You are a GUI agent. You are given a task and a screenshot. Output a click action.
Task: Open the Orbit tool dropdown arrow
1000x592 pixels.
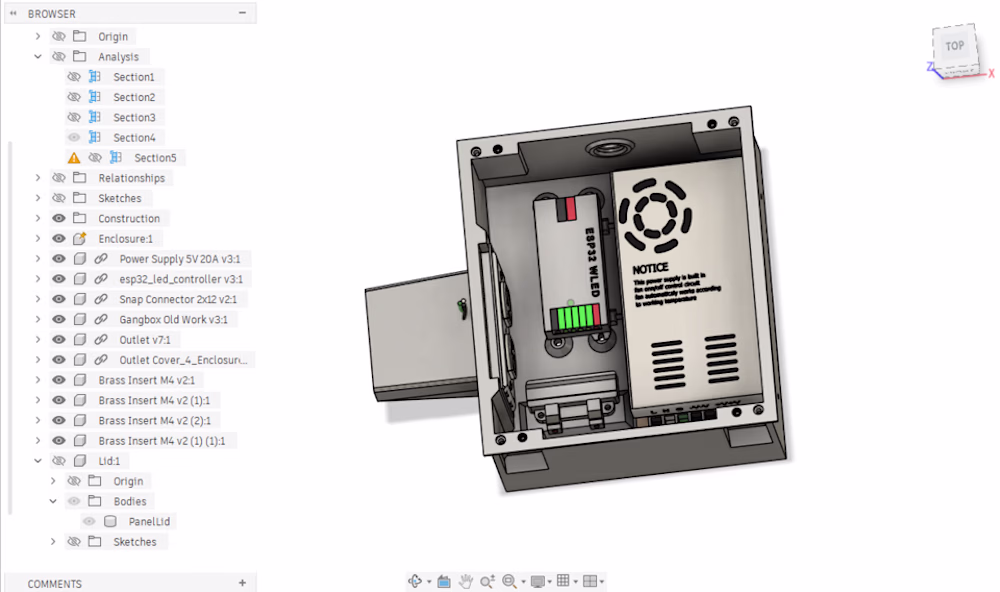point(429,582)
